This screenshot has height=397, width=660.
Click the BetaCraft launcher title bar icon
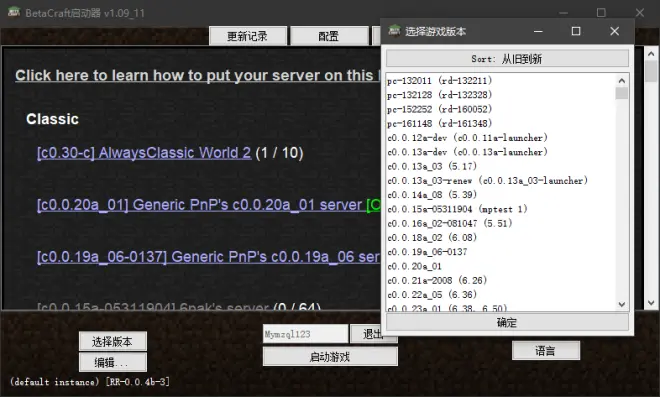pos(13,12)
